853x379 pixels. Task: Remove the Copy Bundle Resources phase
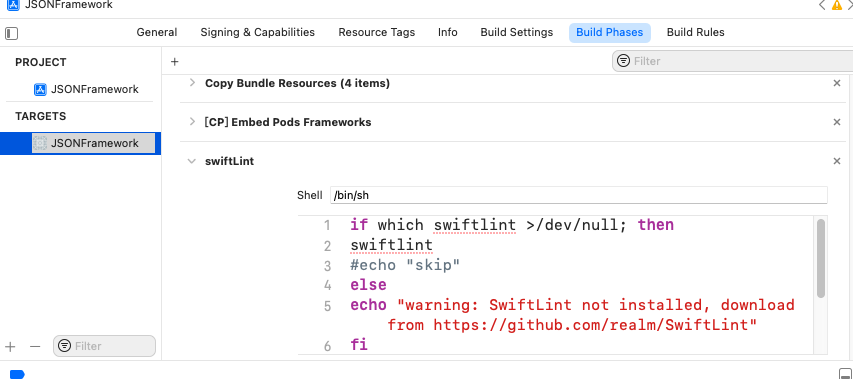tap(837, 83)
